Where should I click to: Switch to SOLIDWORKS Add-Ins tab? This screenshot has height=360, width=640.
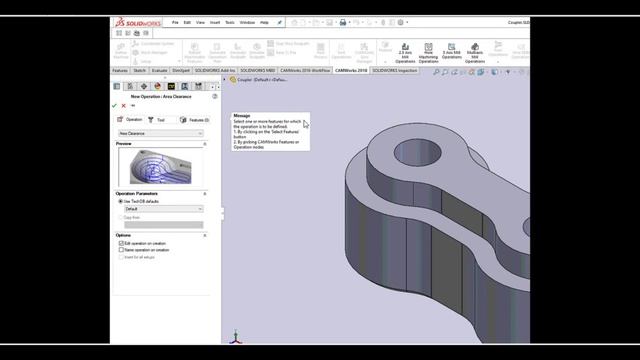point(215,71)
